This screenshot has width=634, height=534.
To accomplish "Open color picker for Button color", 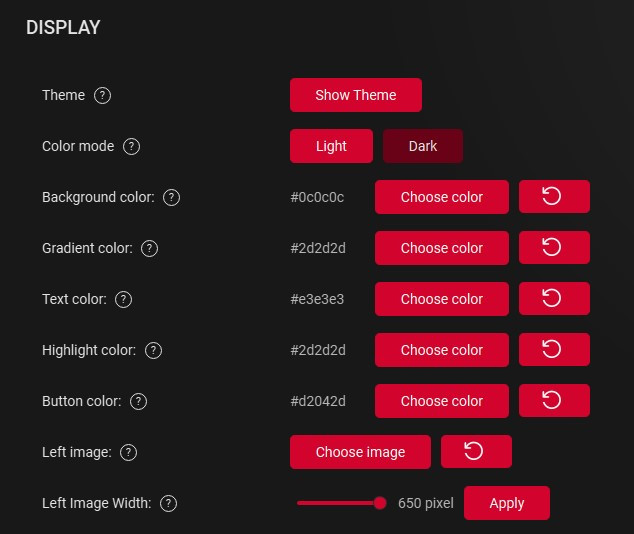I will (x=441, y=401).
